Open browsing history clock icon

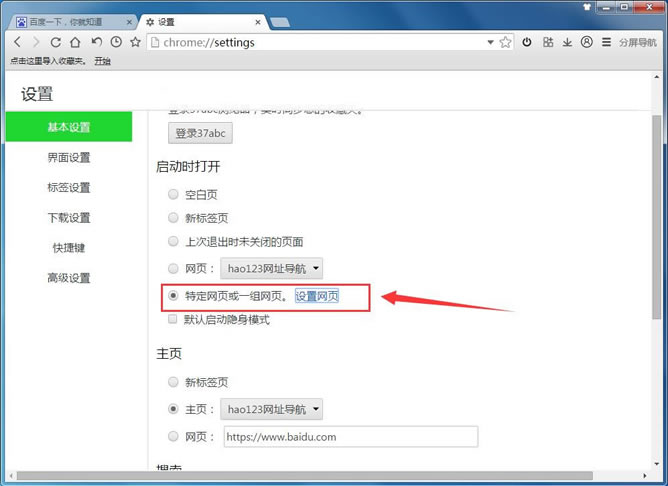coord(116,42)
